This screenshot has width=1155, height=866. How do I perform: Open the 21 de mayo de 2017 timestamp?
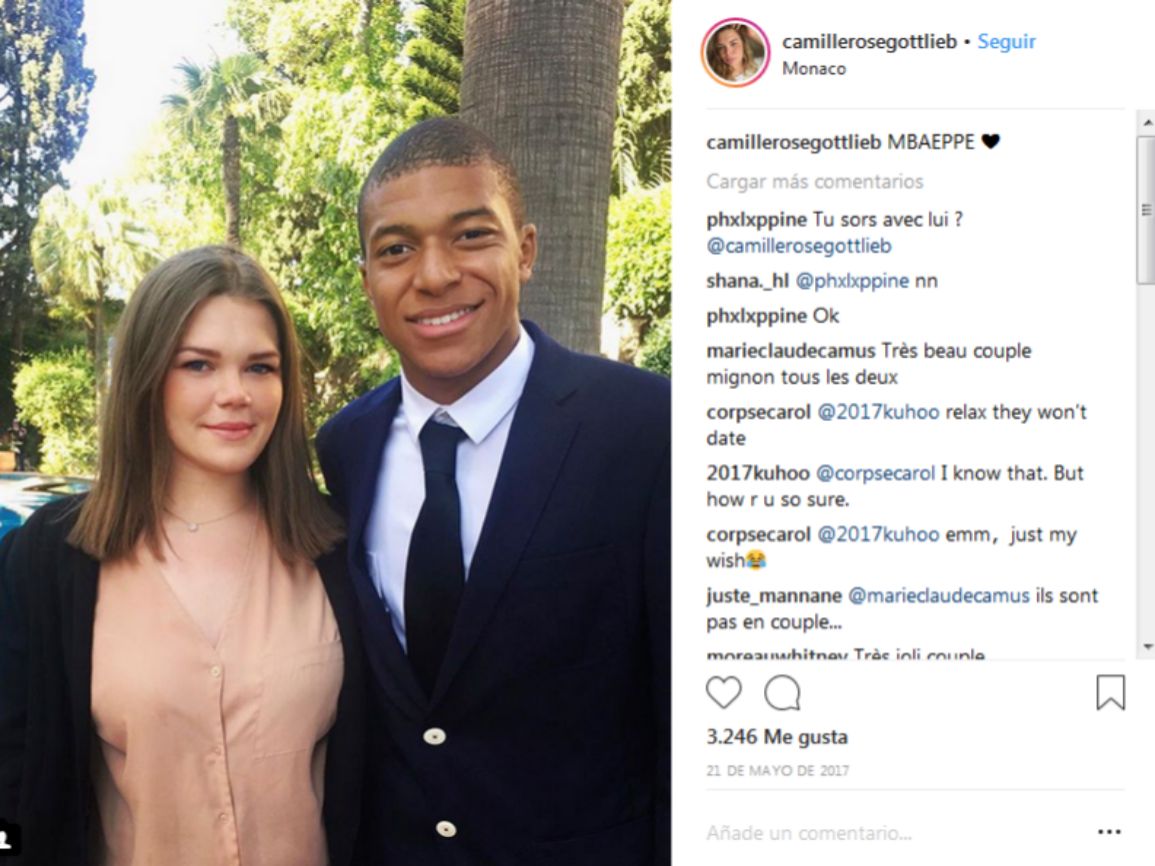pyautogui.click(x=777, y=771)
